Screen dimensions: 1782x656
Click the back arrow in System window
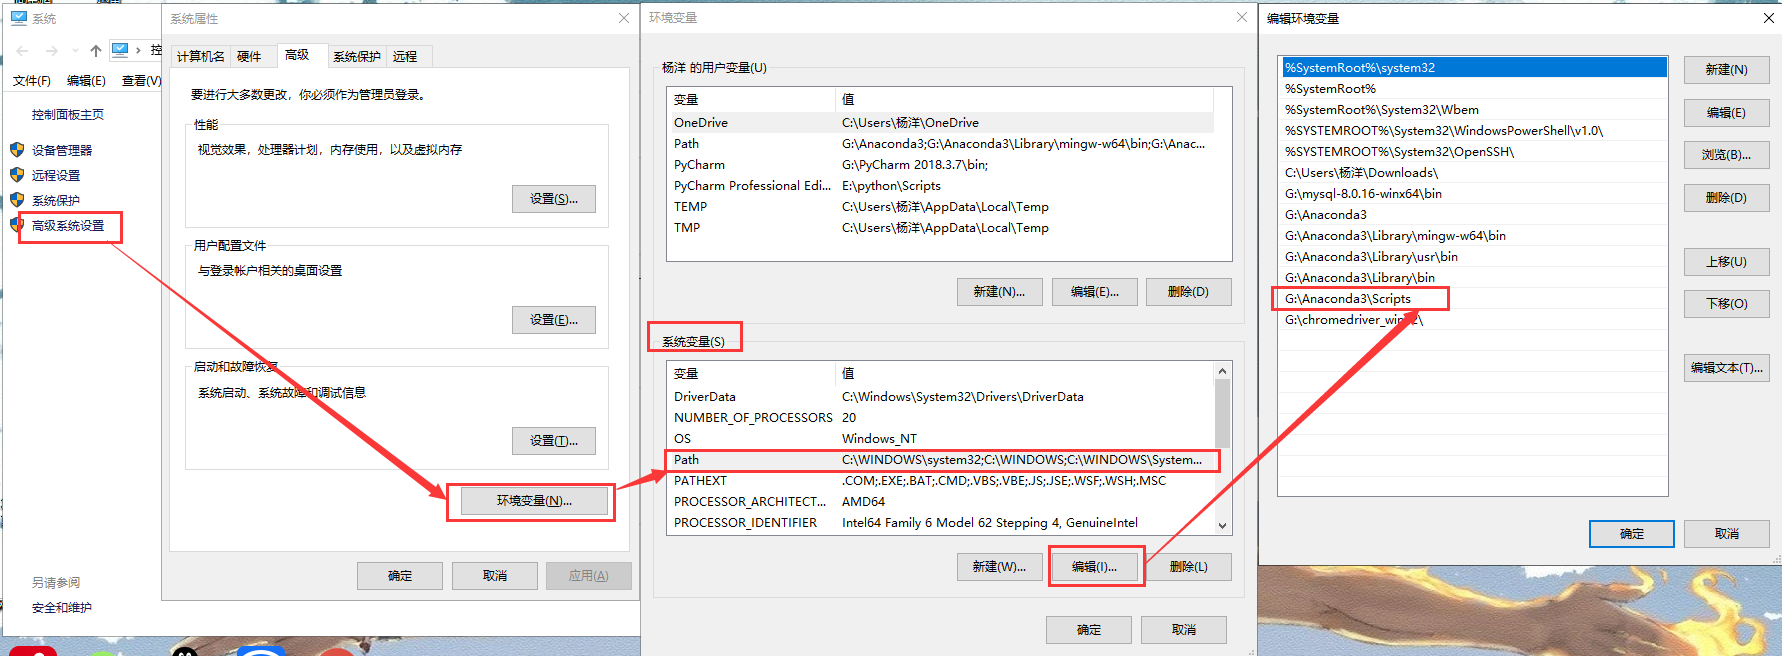click(22, 51)
